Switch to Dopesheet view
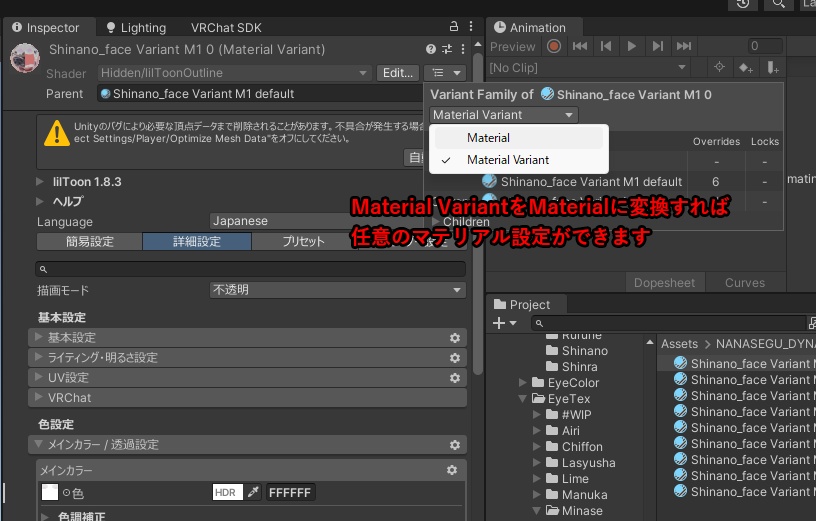The height and width of the screenshot is (521, 816). (x=664, y=283)
